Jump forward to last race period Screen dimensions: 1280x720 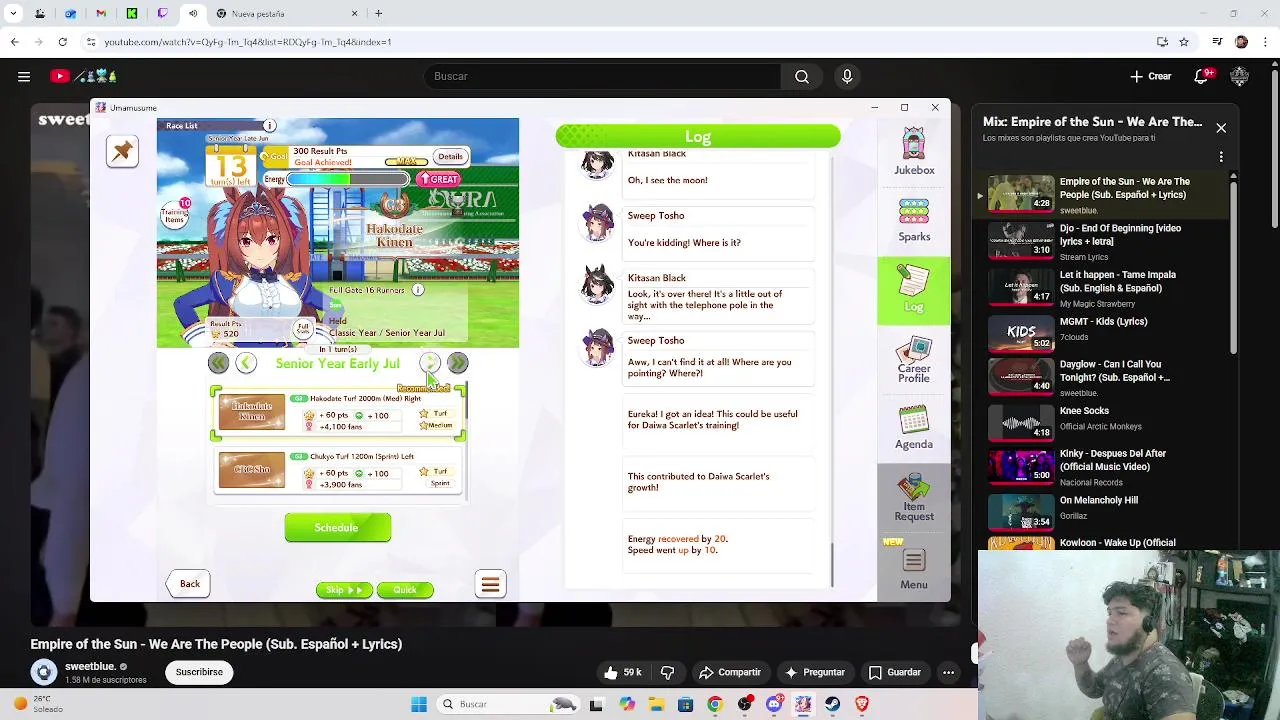pyautogui.click(x=458, y=363)
